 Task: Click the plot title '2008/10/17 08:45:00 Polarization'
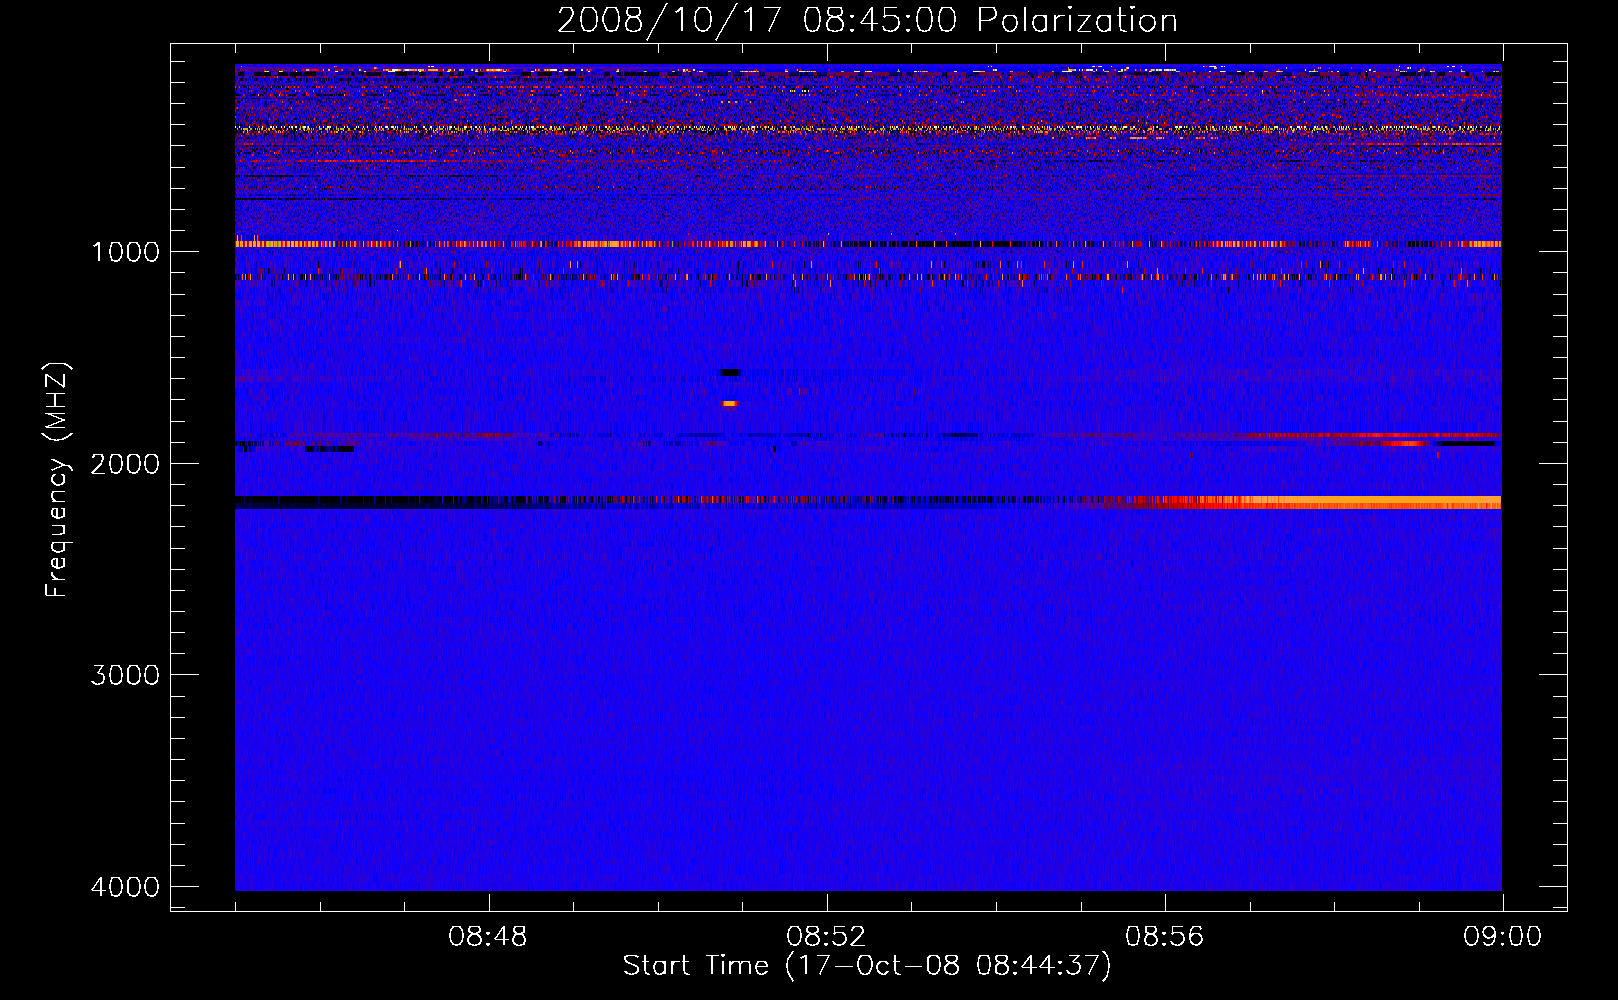[867, 20]
